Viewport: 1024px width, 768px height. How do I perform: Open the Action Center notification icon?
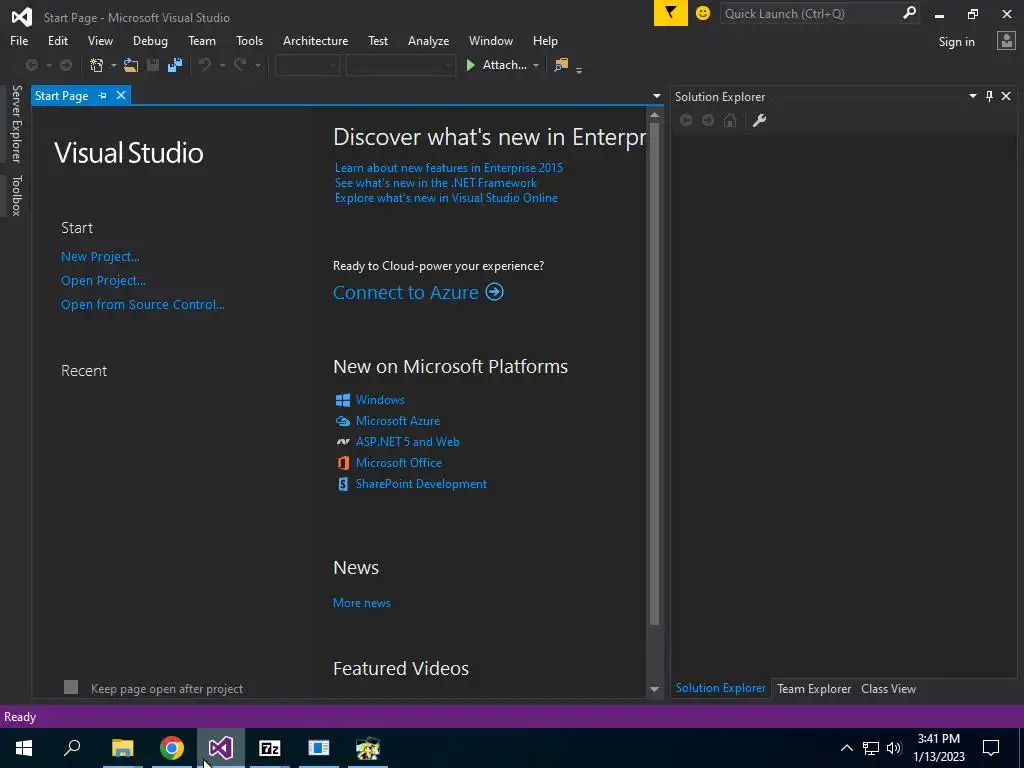991,748
